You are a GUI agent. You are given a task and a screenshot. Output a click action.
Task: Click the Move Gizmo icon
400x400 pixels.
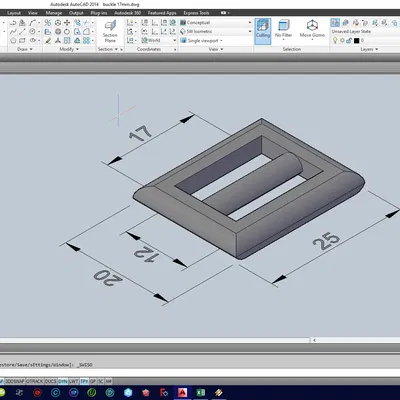312,25
